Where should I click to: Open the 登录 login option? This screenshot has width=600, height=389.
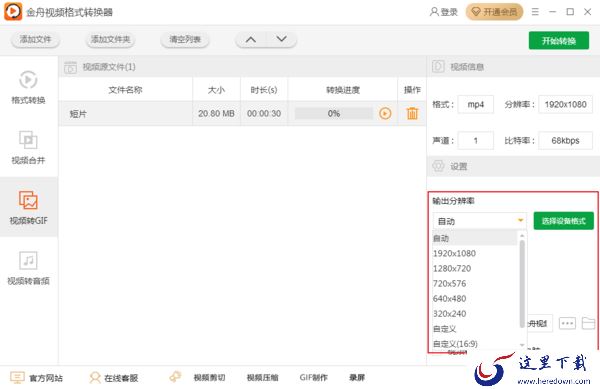pyautogui.click(x=443, y=12)
